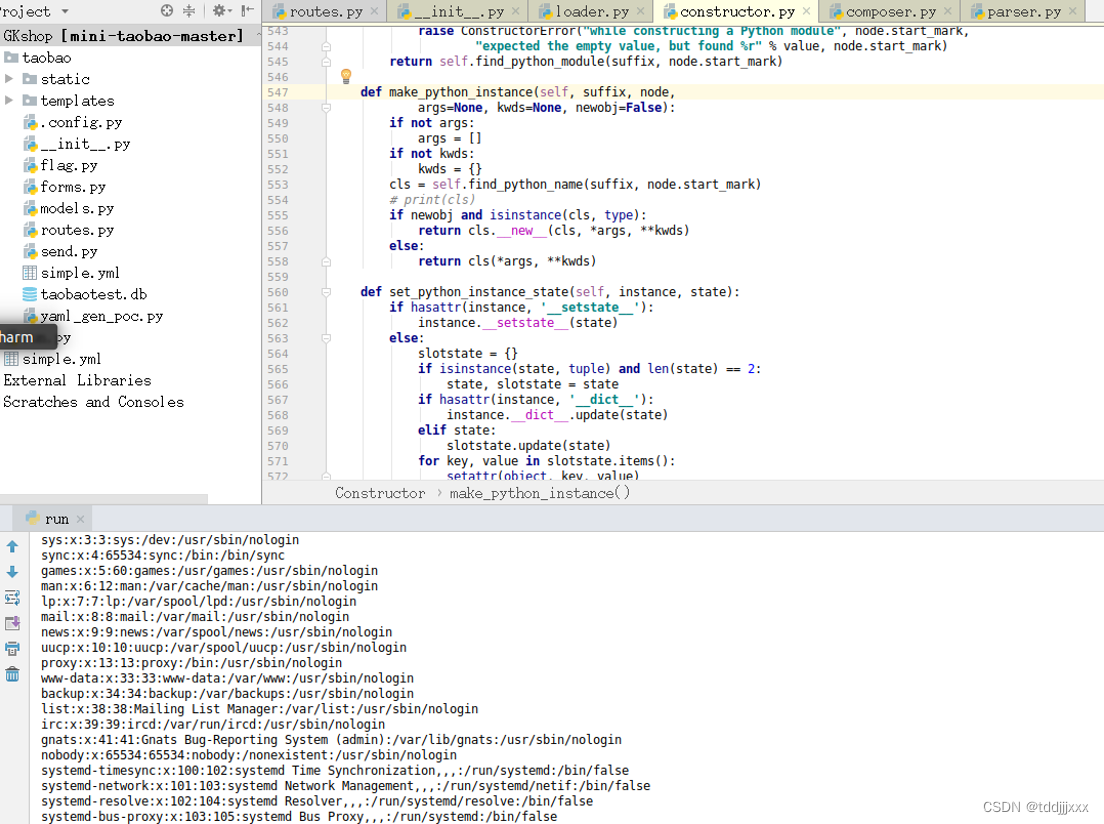Viewport: 1104px width, 824px height.
Task: Print the run console output
Action: pyautogui.click(x=13, y=649)
